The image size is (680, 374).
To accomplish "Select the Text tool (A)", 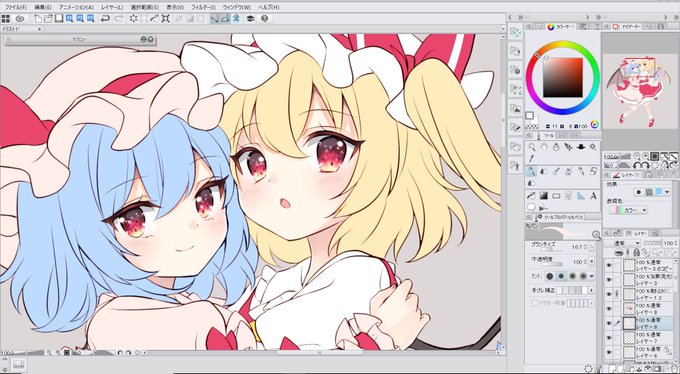I will coord(593,196).
